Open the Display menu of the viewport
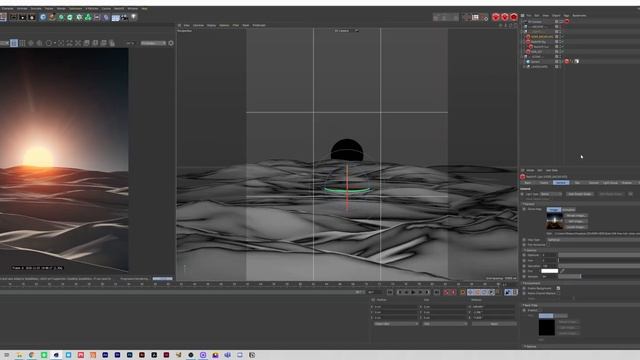The width and height of the screenshot is (640, 360). pos(211,25)
